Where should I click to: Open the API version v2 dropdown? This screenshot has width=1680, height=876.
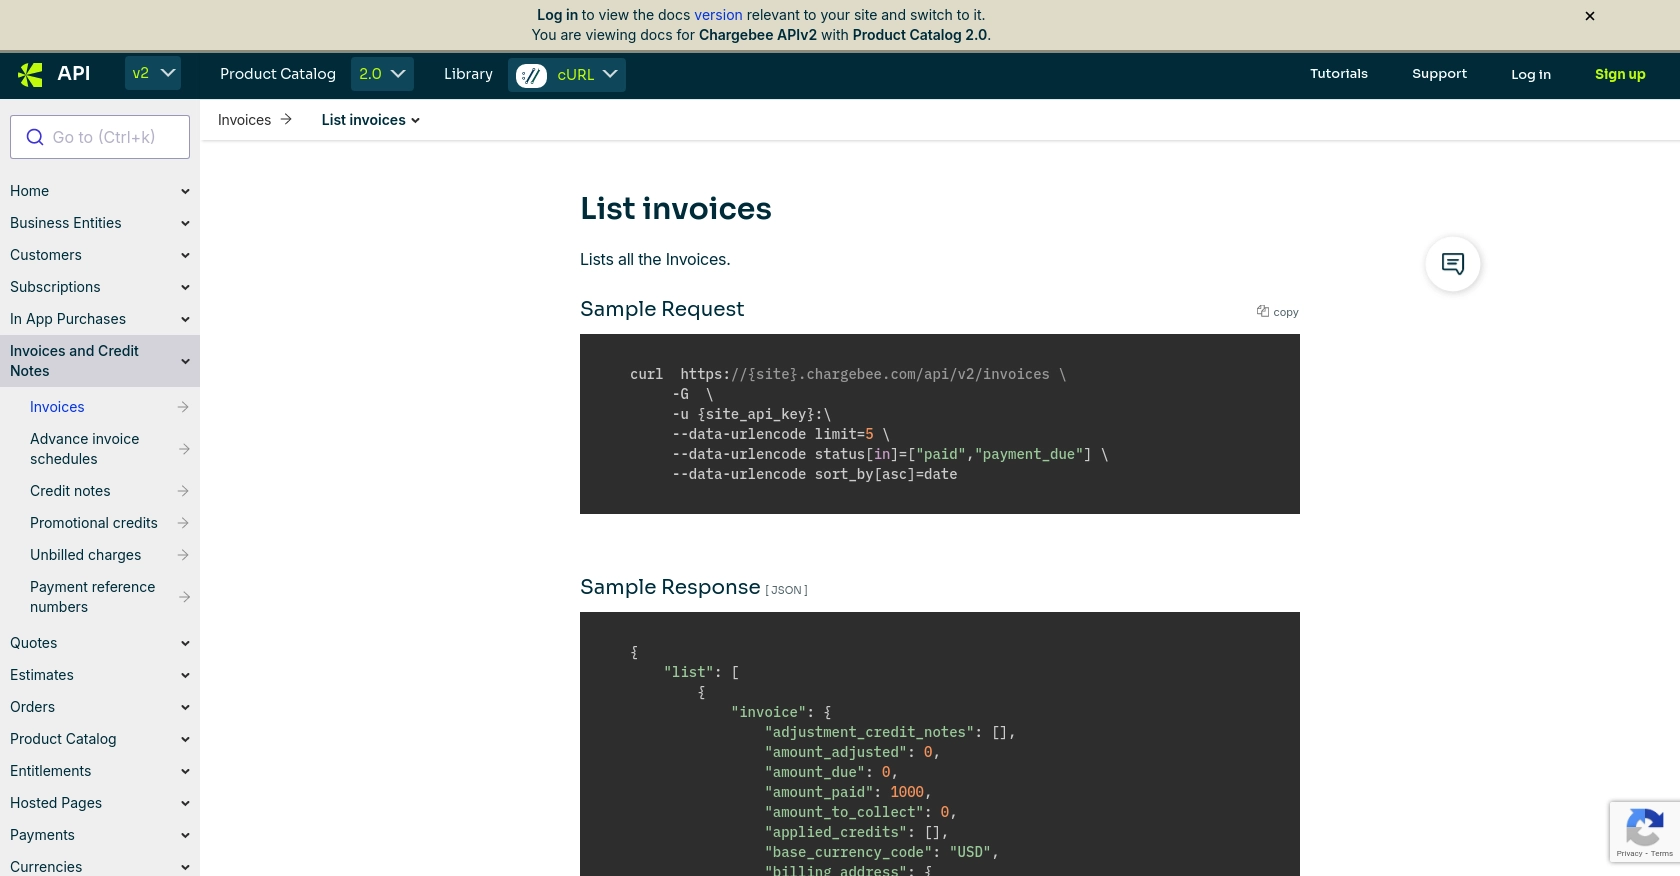153,74
